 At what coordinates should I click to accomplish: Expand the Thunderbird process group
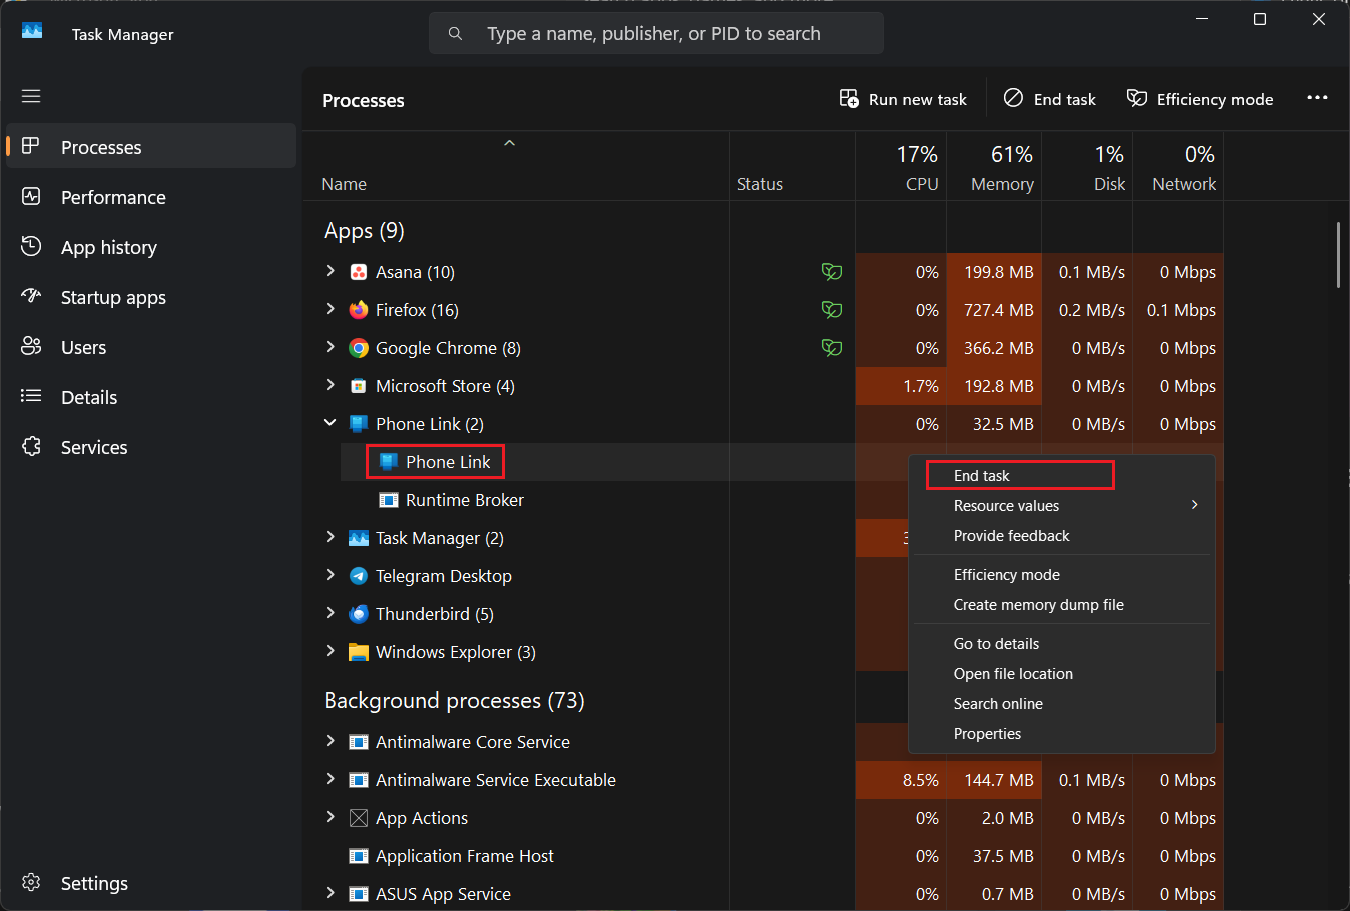click(331, 613)
